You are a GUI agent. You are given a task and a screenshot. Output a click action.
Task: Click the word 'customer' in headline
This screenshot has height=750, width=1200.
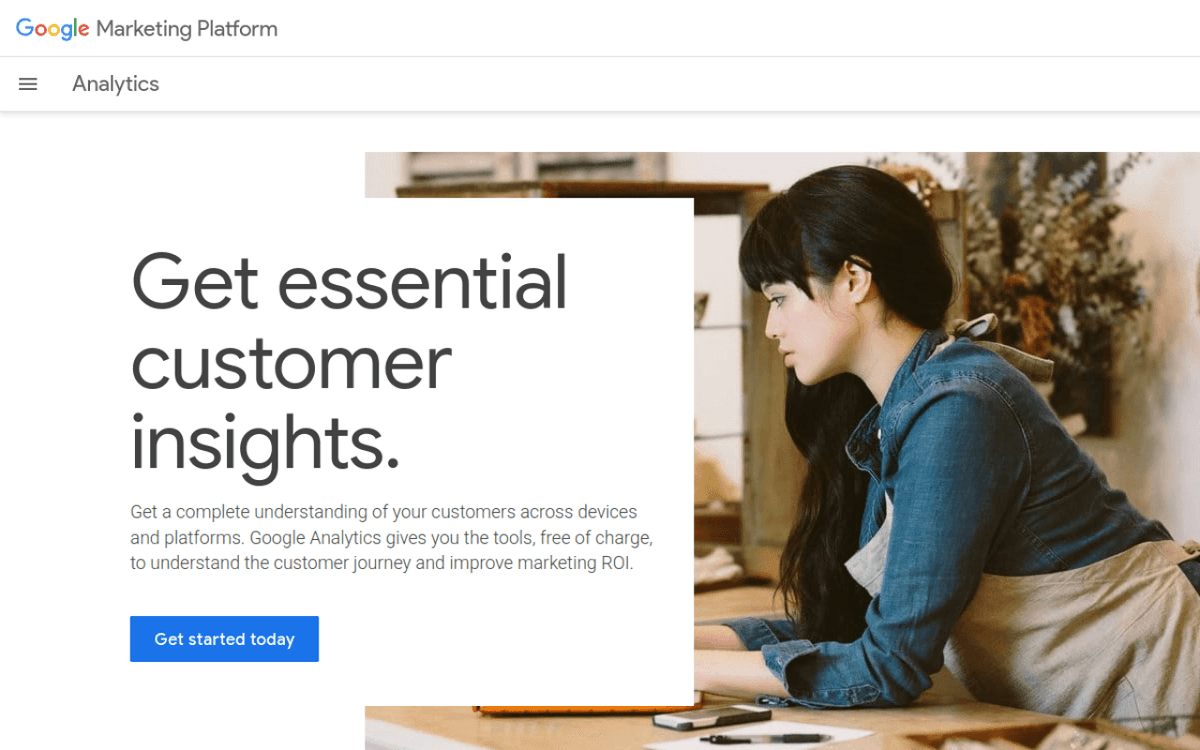pos(291,364)
